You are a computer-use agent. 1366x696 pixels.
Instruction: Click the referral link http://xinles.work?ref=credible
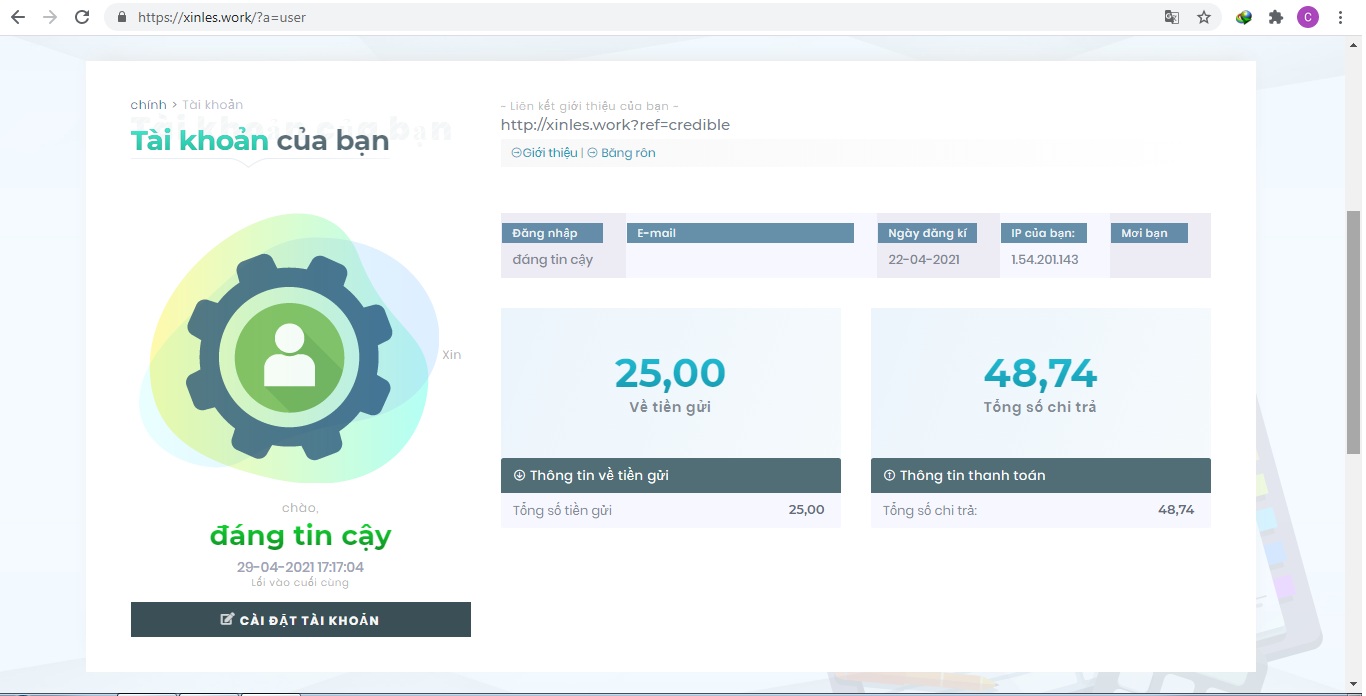(x=615, y=125)
